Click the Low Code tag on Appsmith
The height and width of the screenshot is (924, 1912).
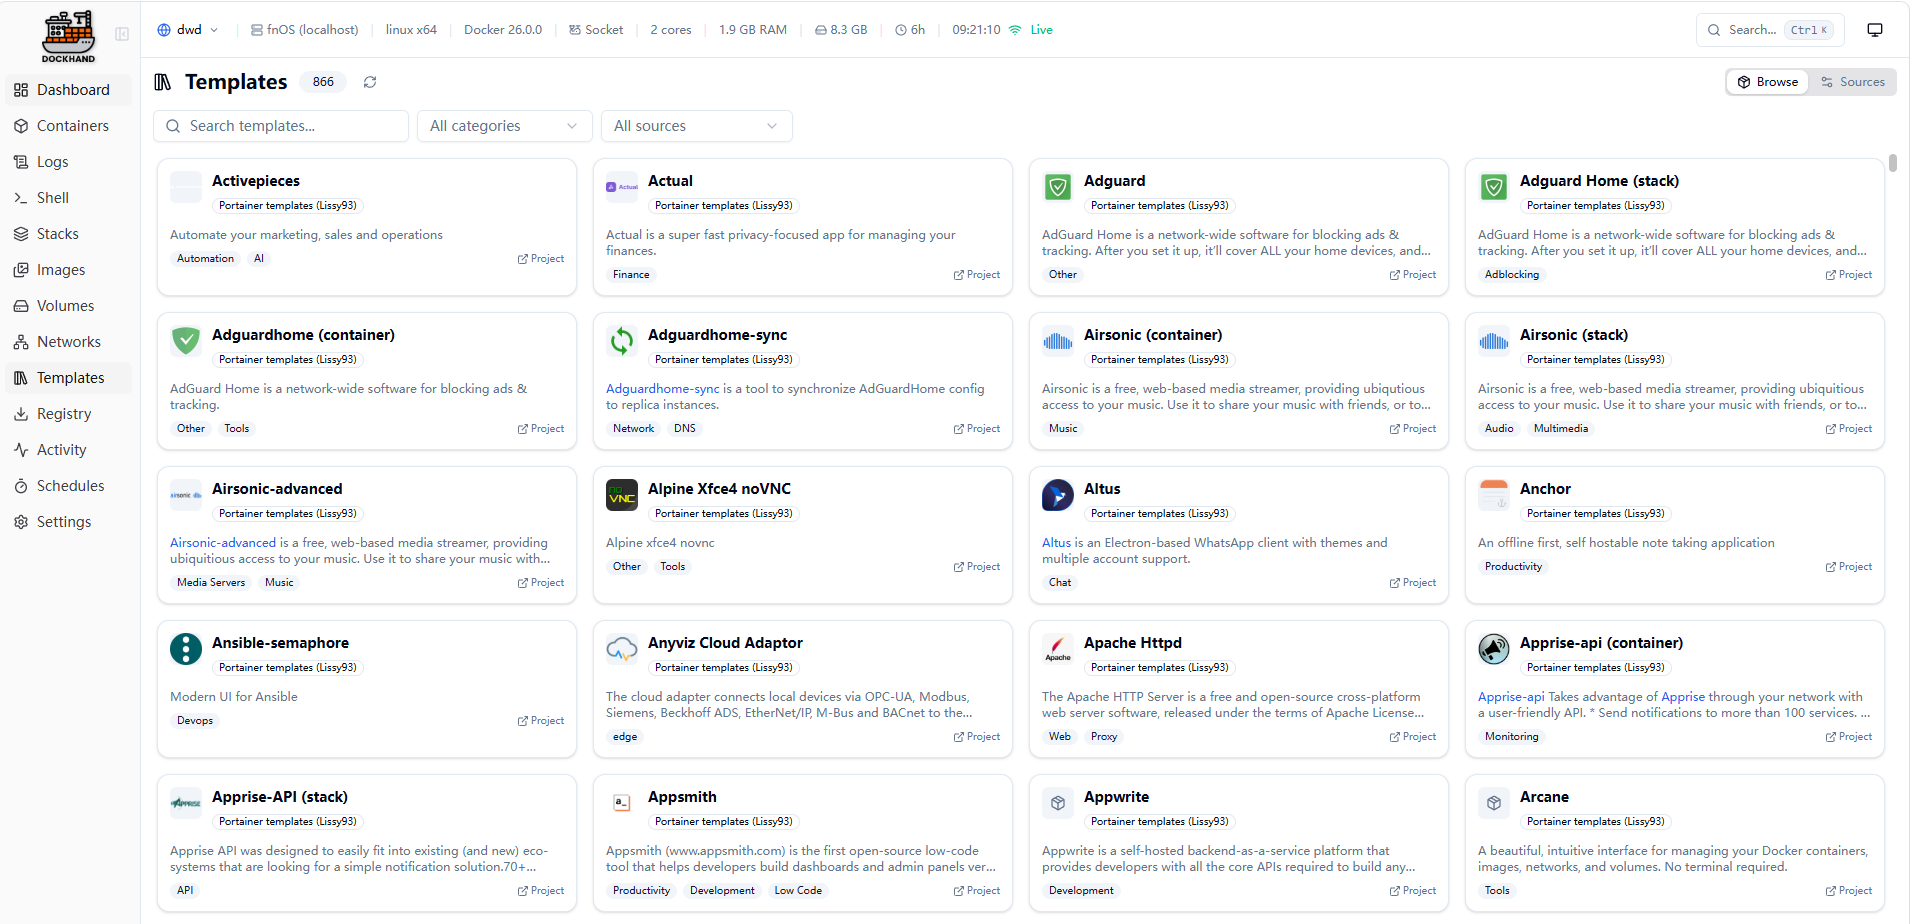[x=798, y=891]
